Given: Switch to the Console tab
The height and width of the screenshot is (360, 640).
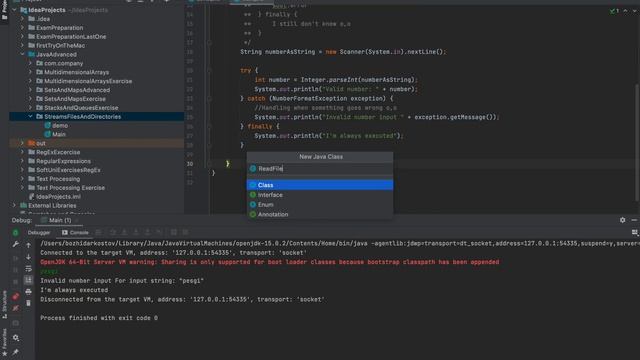Looking at the screenshot, I should (x=76, y=233).
